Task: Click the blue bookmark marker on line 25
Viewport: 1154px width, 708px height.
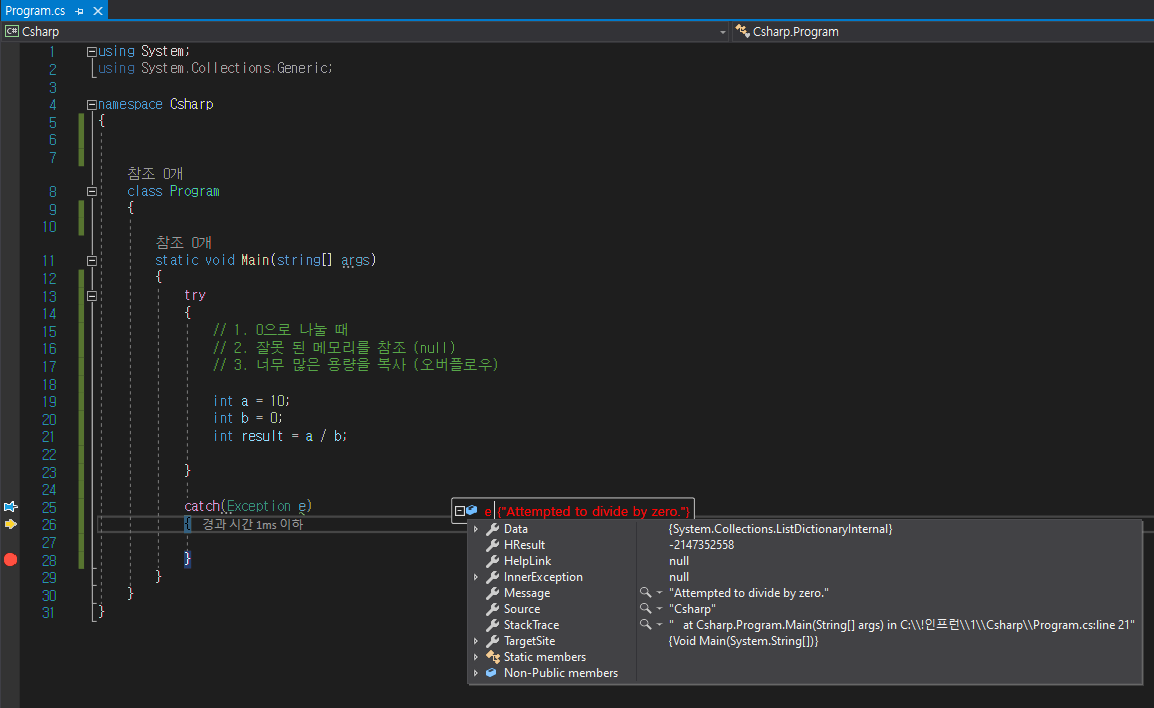Action: coord(10,506)
